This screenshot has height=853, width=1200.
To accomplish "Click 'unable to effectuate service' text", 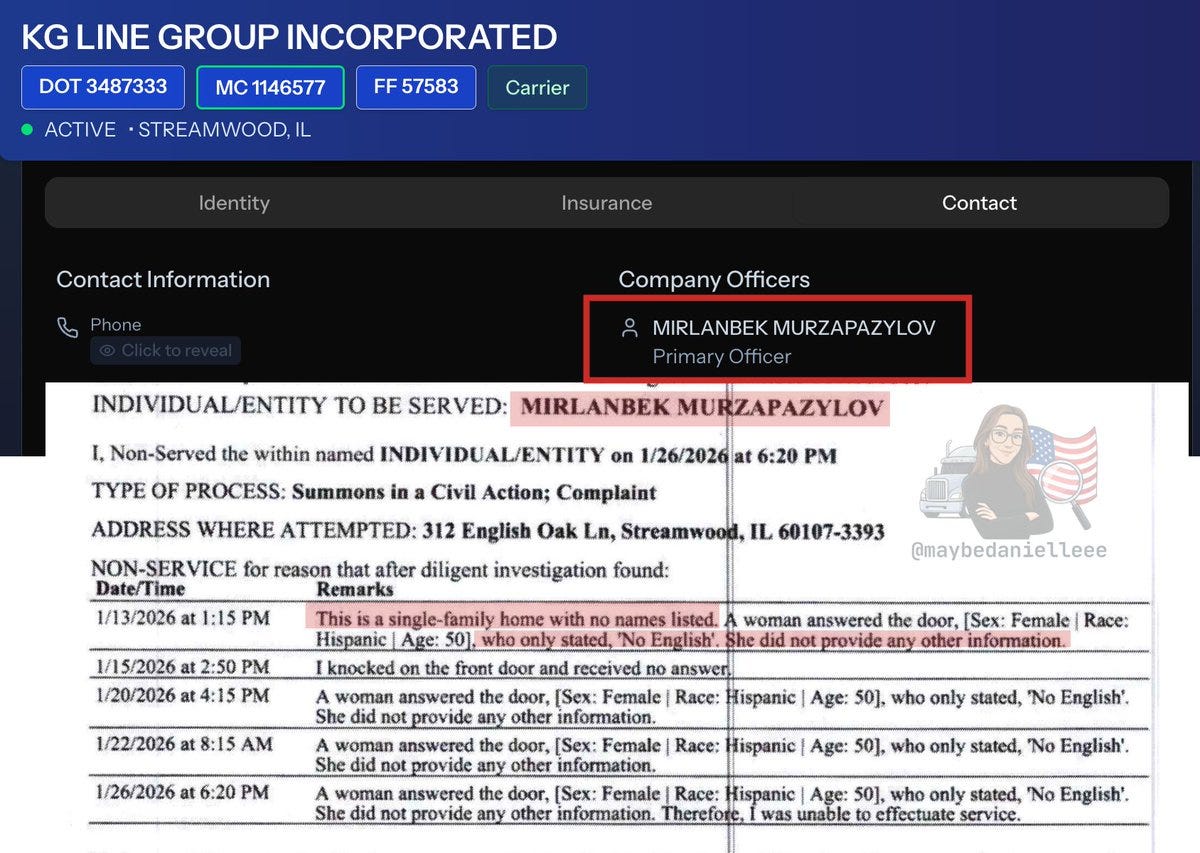I will (891, 815).
